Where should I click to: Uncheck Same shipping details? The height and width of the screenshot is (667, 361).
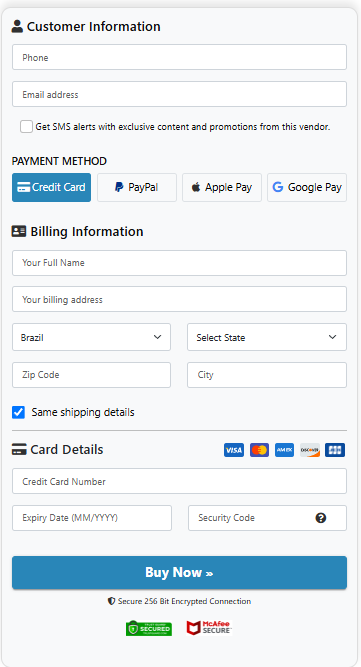click(18, 412)
